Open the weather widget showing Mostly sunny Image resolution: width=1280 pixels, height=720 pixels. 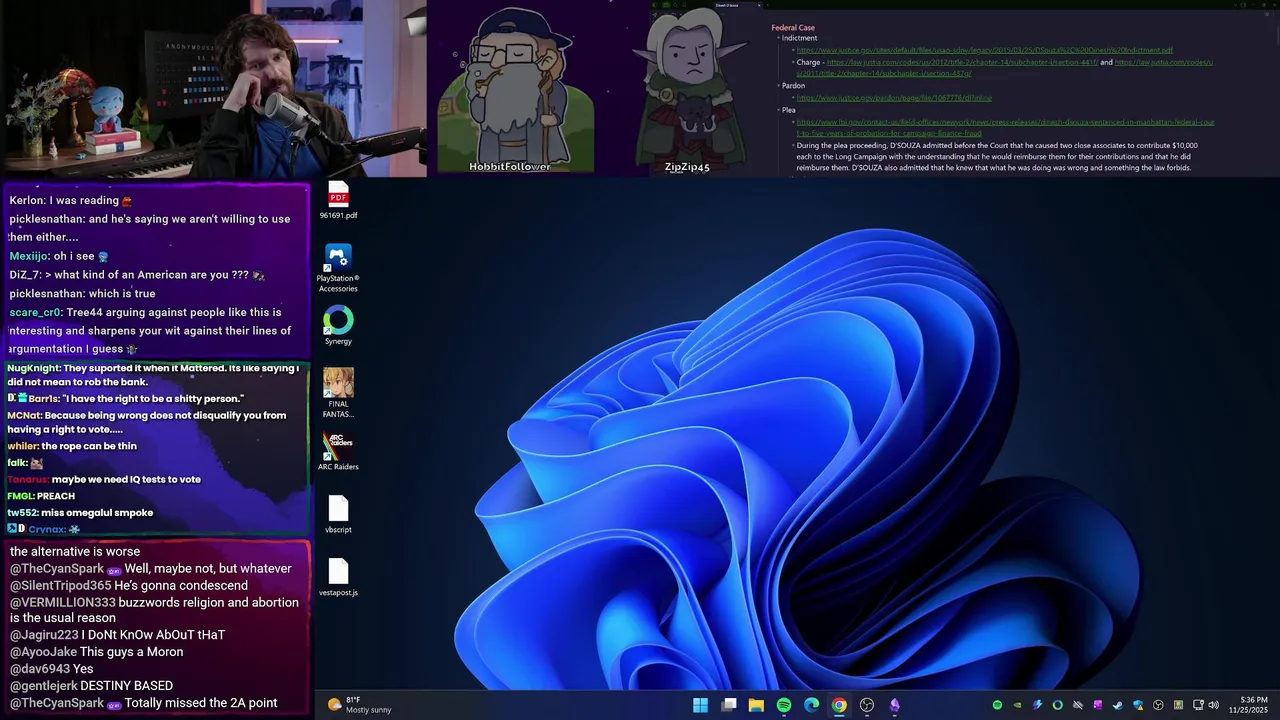click(359, 705)
